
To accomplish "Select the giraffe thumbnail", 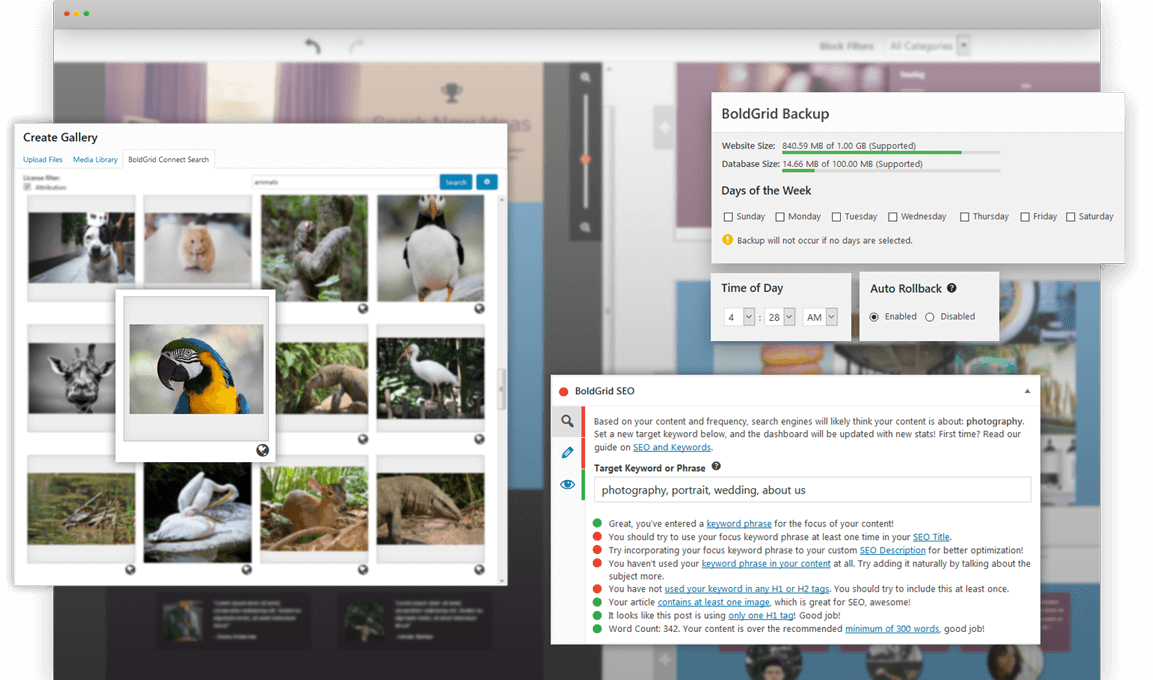I will point(71,379).
